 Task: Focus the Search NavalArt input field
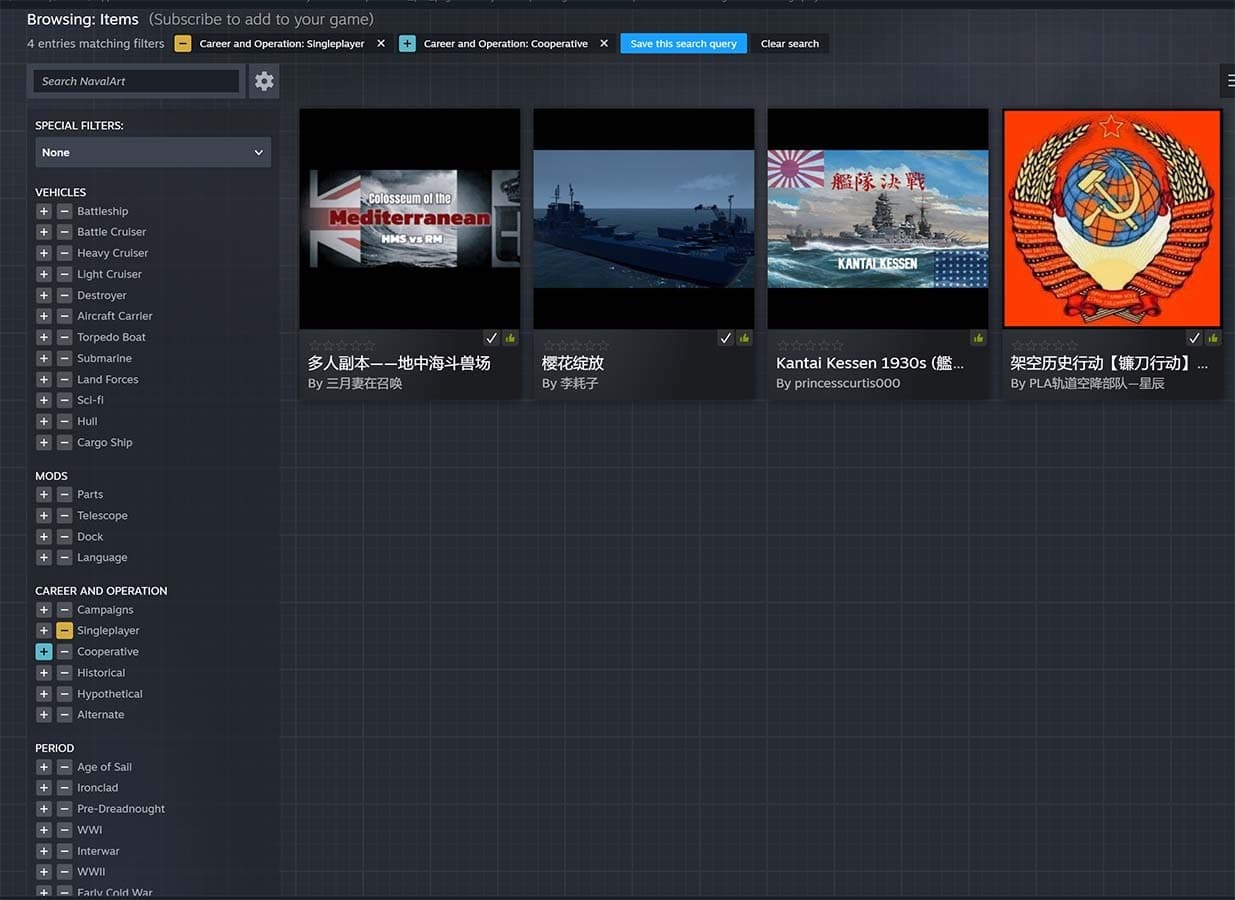point(137,81)
